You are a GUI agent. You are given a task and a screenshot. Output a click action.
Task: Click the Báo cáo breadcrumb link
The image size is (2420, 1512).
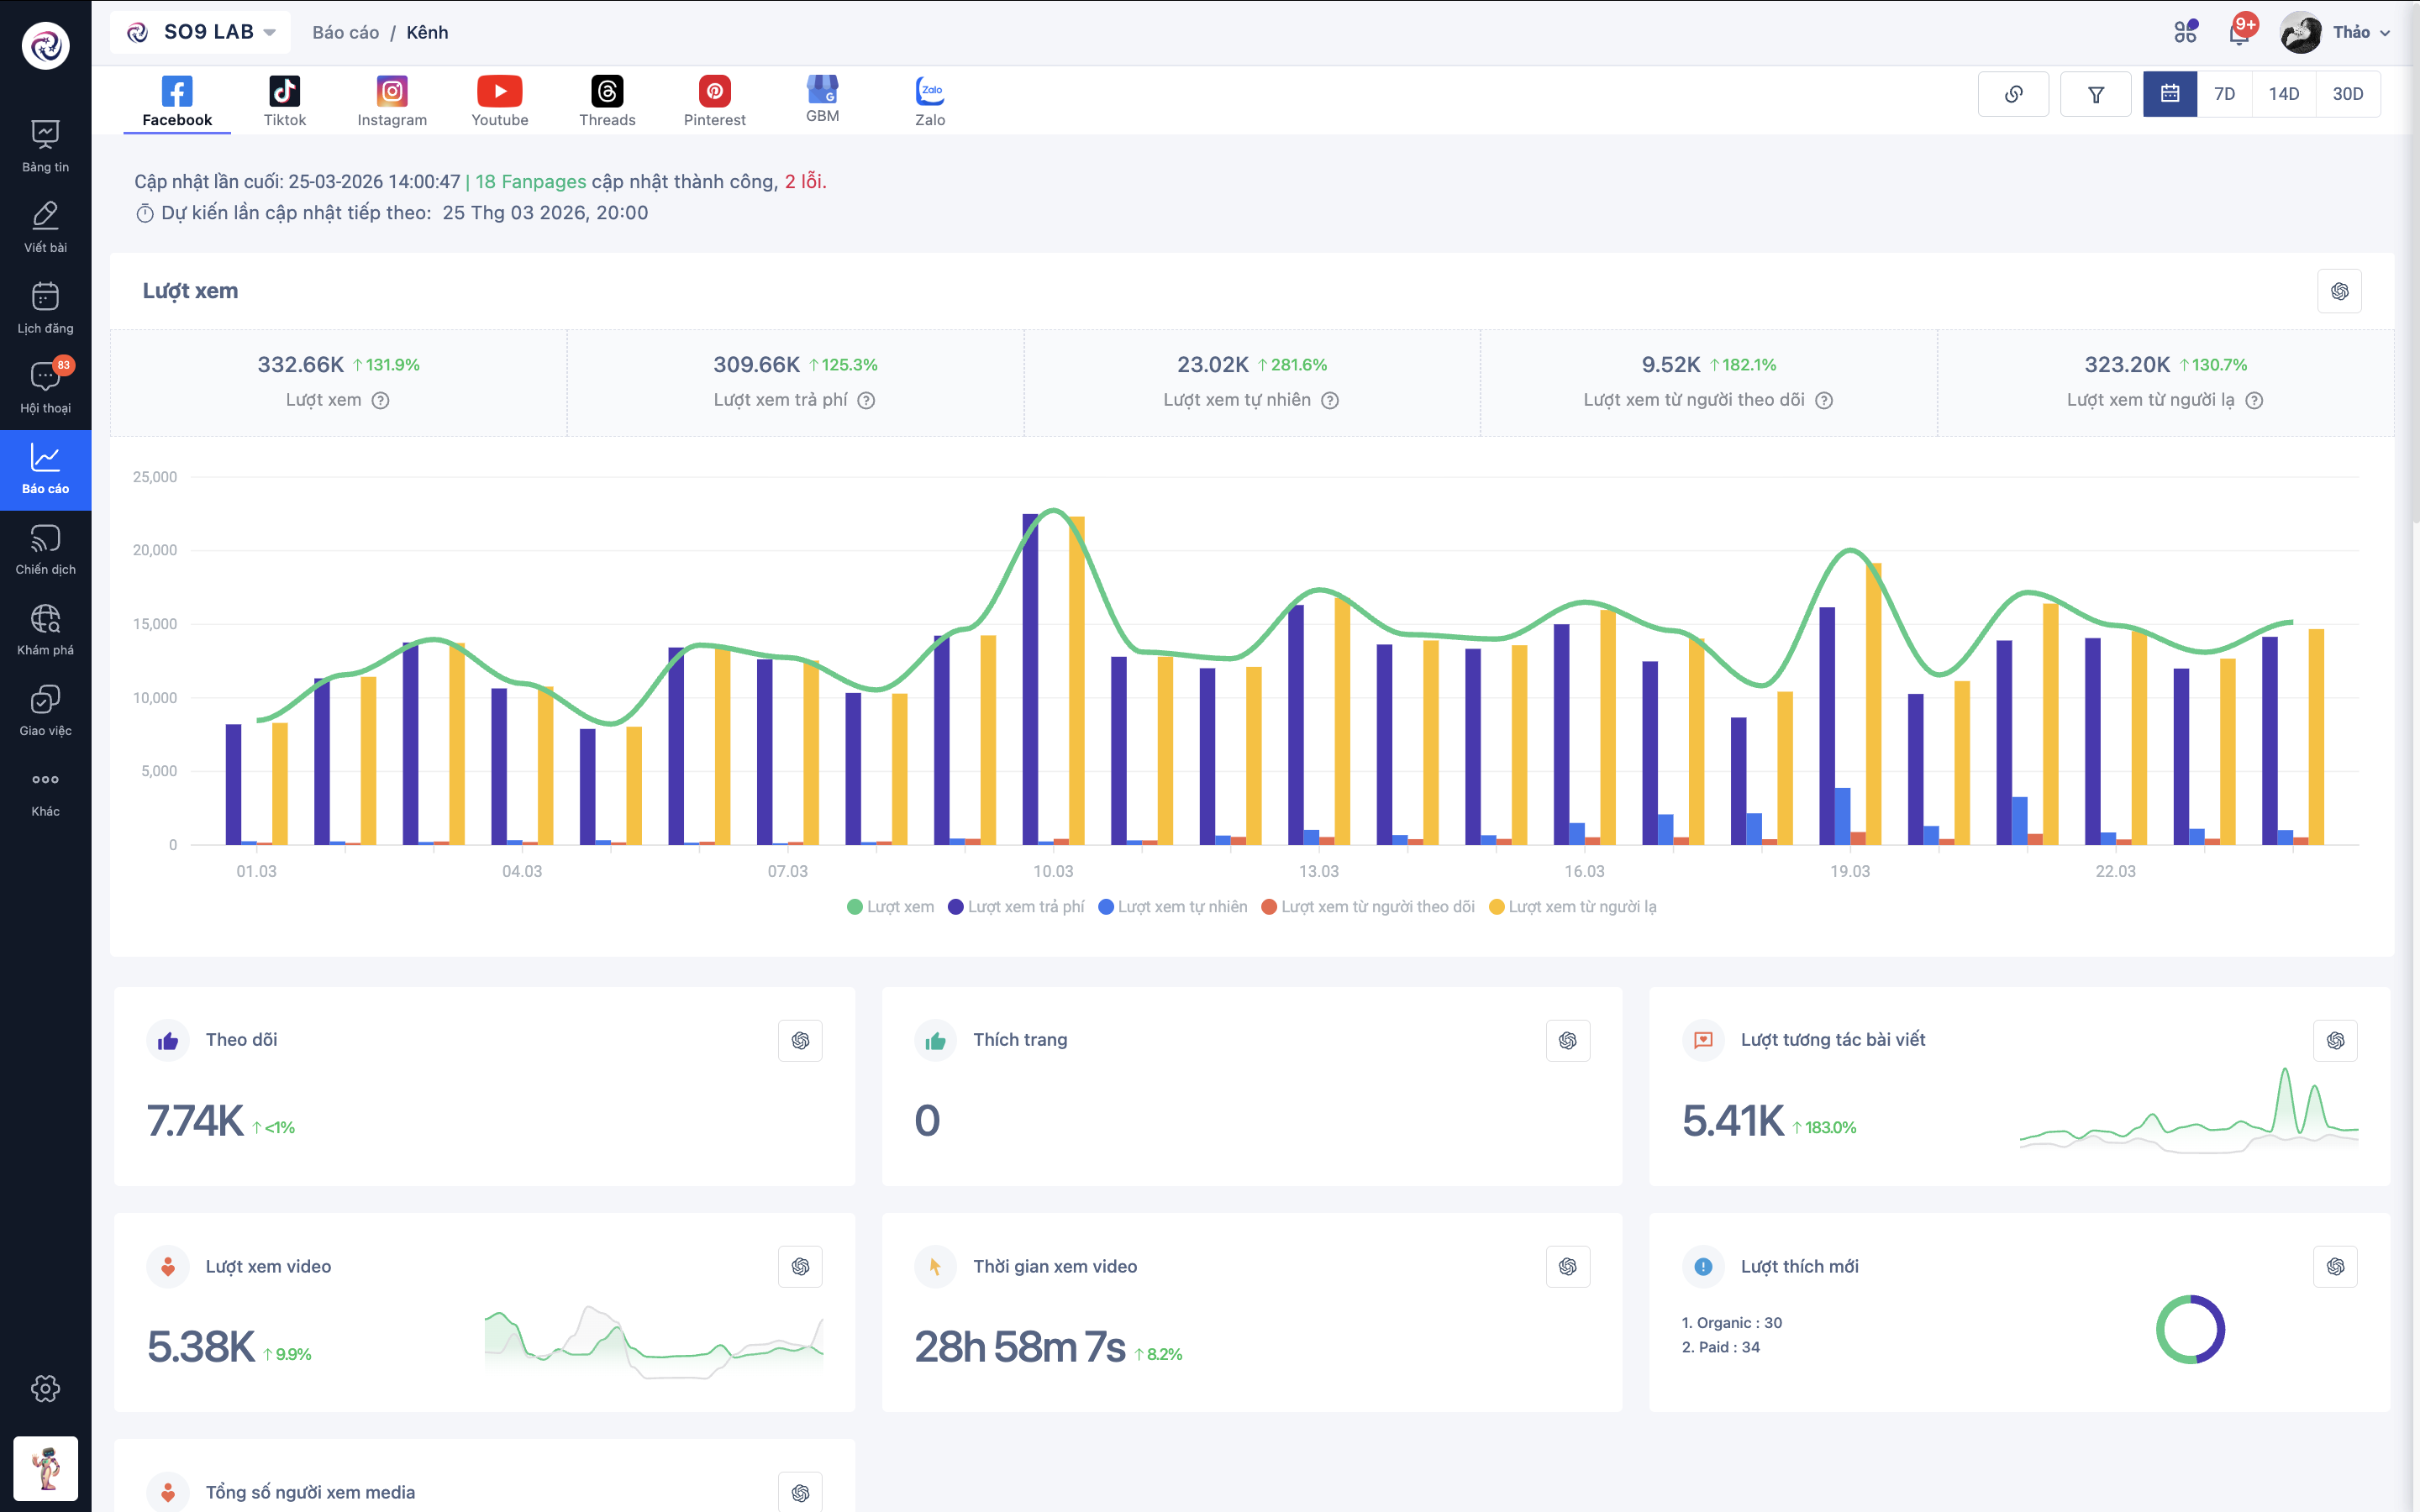345,33
